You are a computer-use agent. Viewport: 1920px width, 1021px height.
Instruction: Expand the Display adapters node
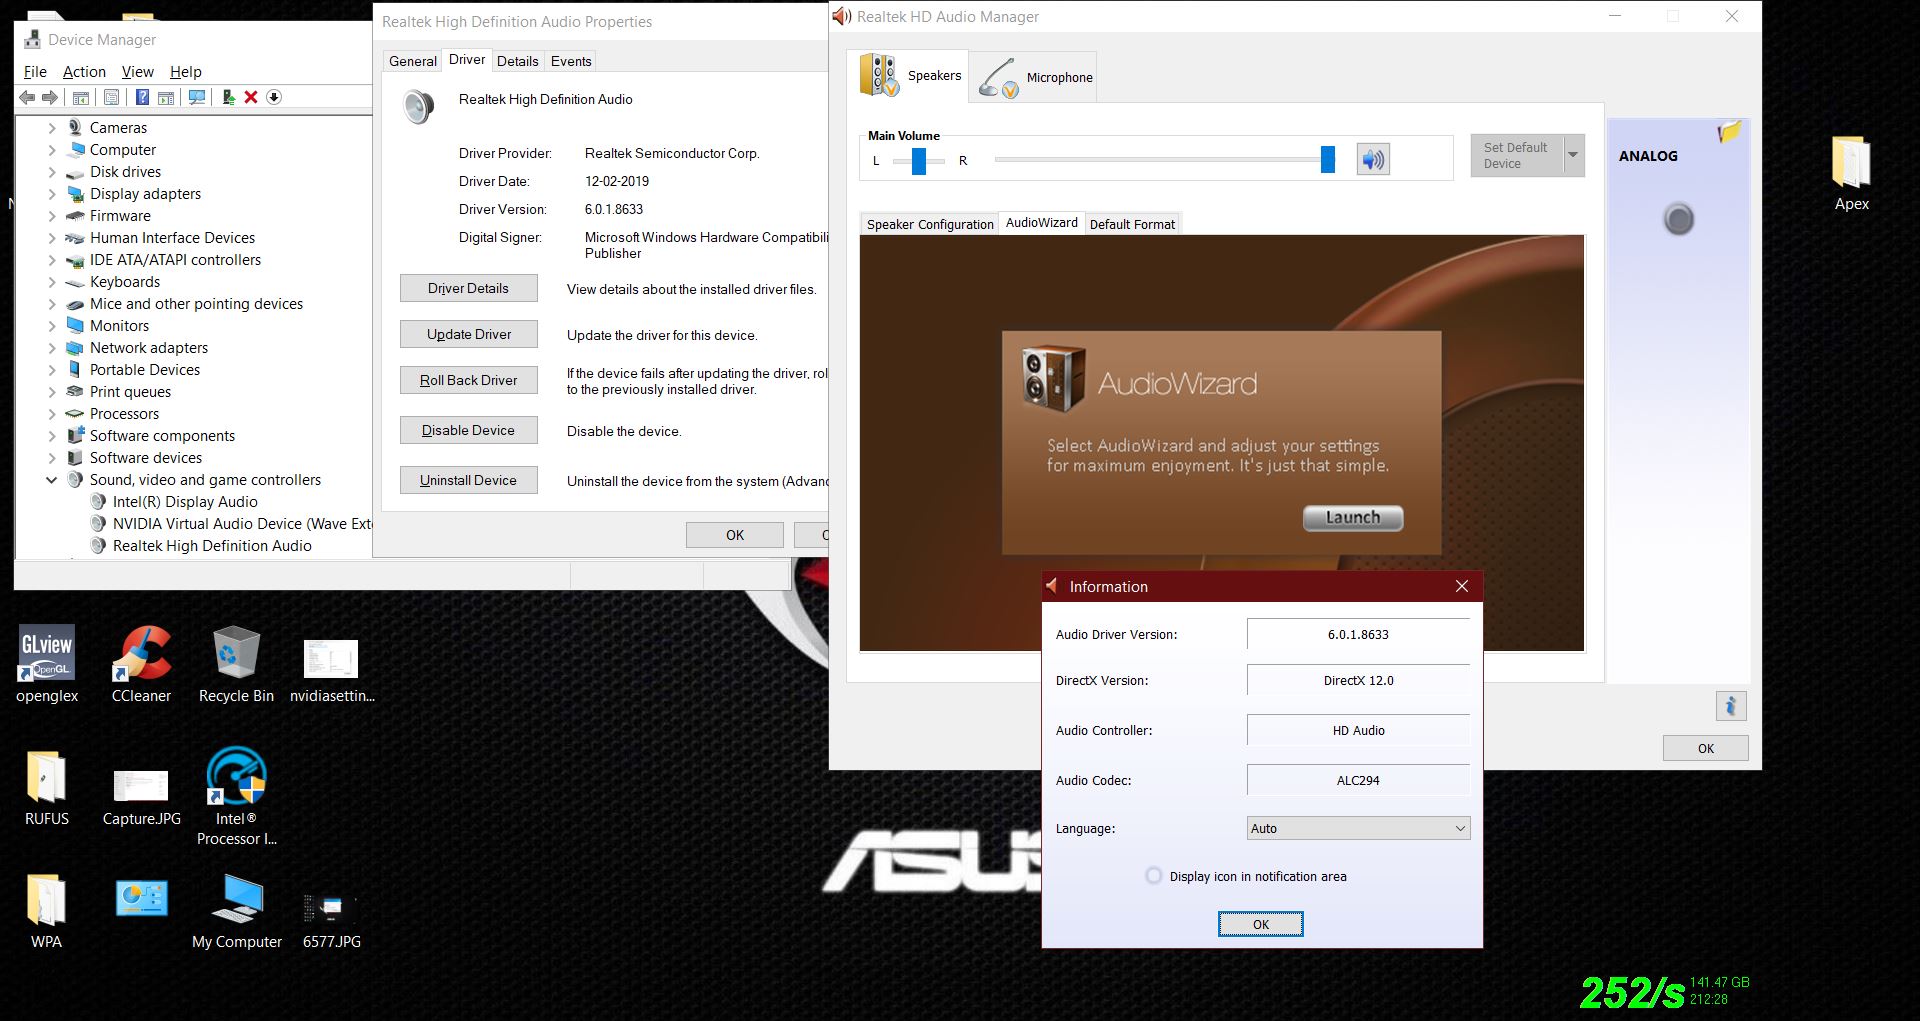pyautogui.click(x=52, y=194)
